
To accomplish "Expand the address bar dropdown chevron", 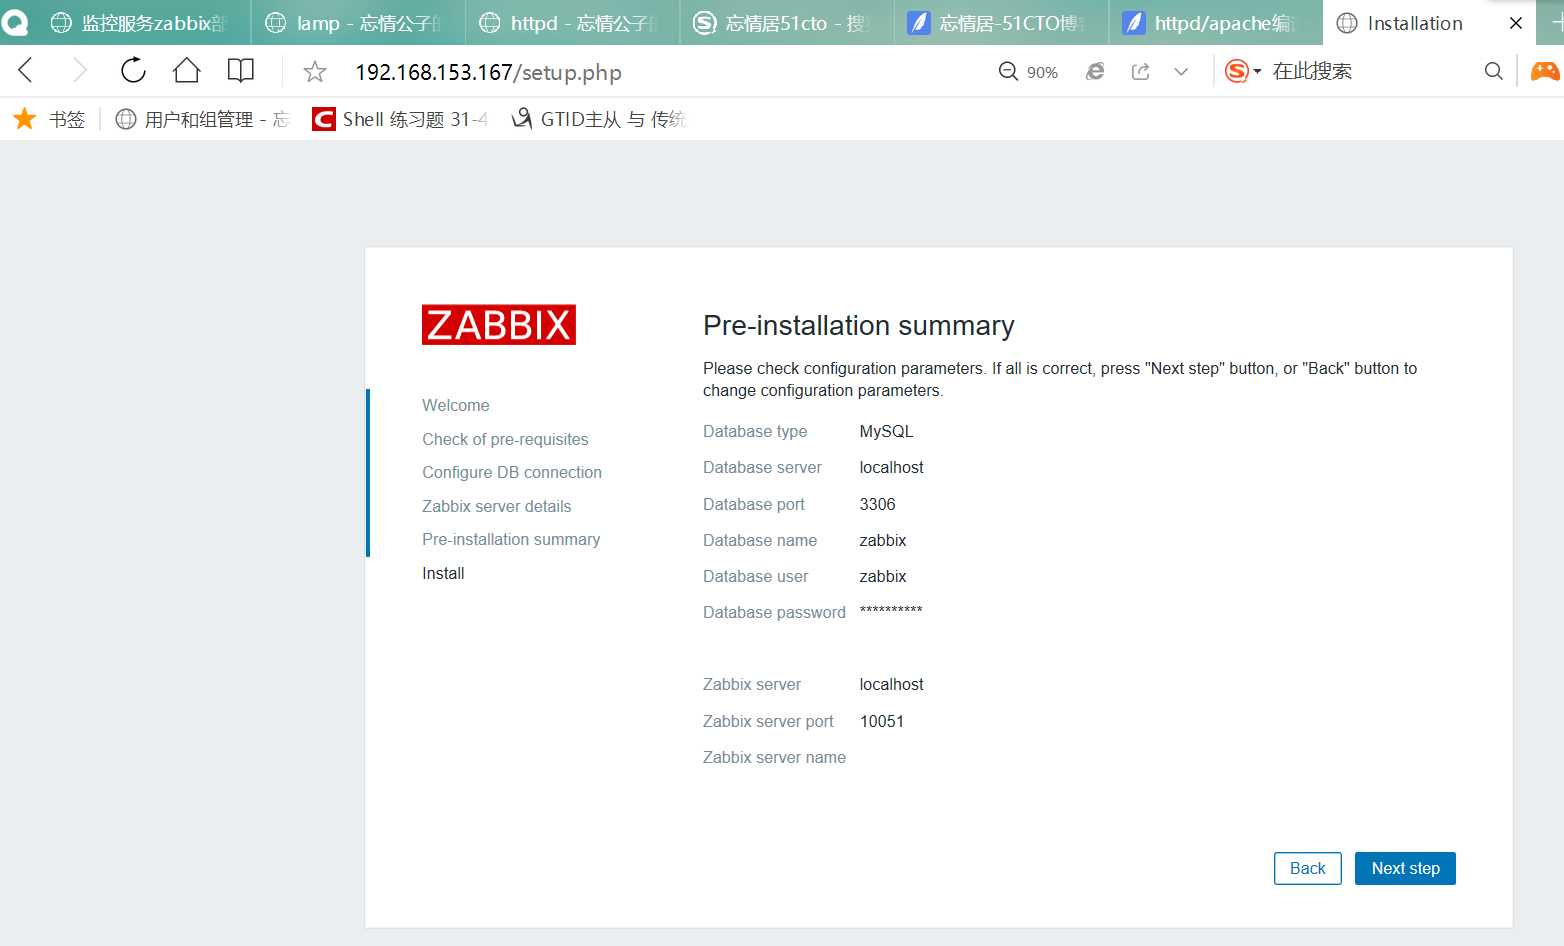I will click(x=1181, y=71).
